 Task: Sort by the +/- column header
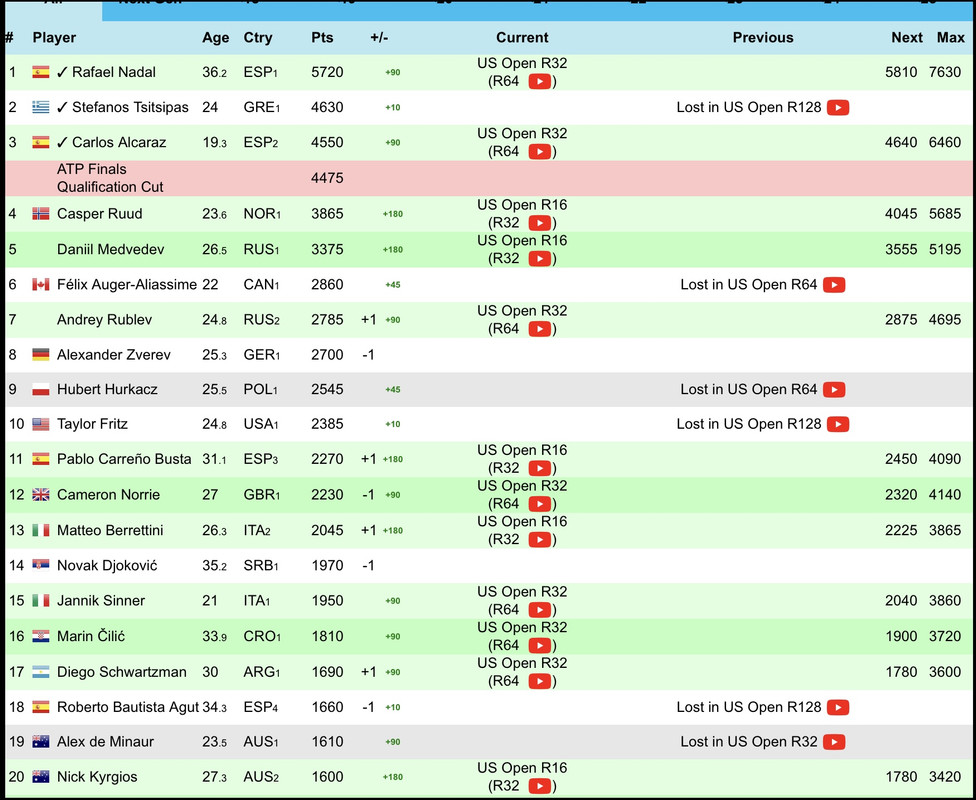[379, 38]
